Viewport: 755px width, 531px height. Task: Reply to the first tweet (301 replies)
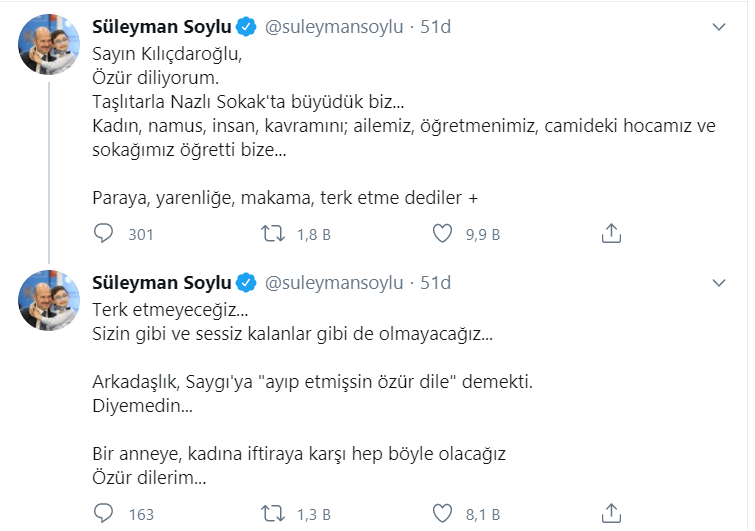105,233
